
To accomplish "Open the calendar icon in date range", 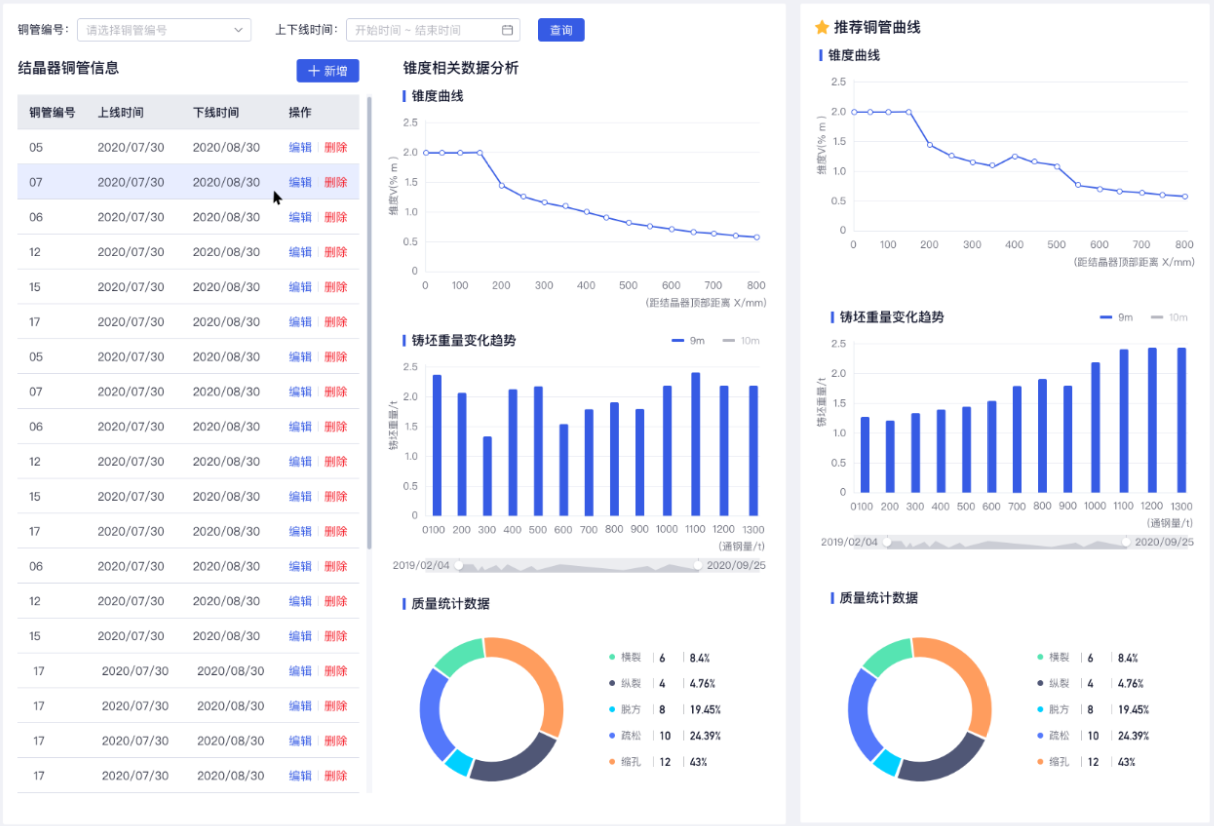I will tap(508, 30).
